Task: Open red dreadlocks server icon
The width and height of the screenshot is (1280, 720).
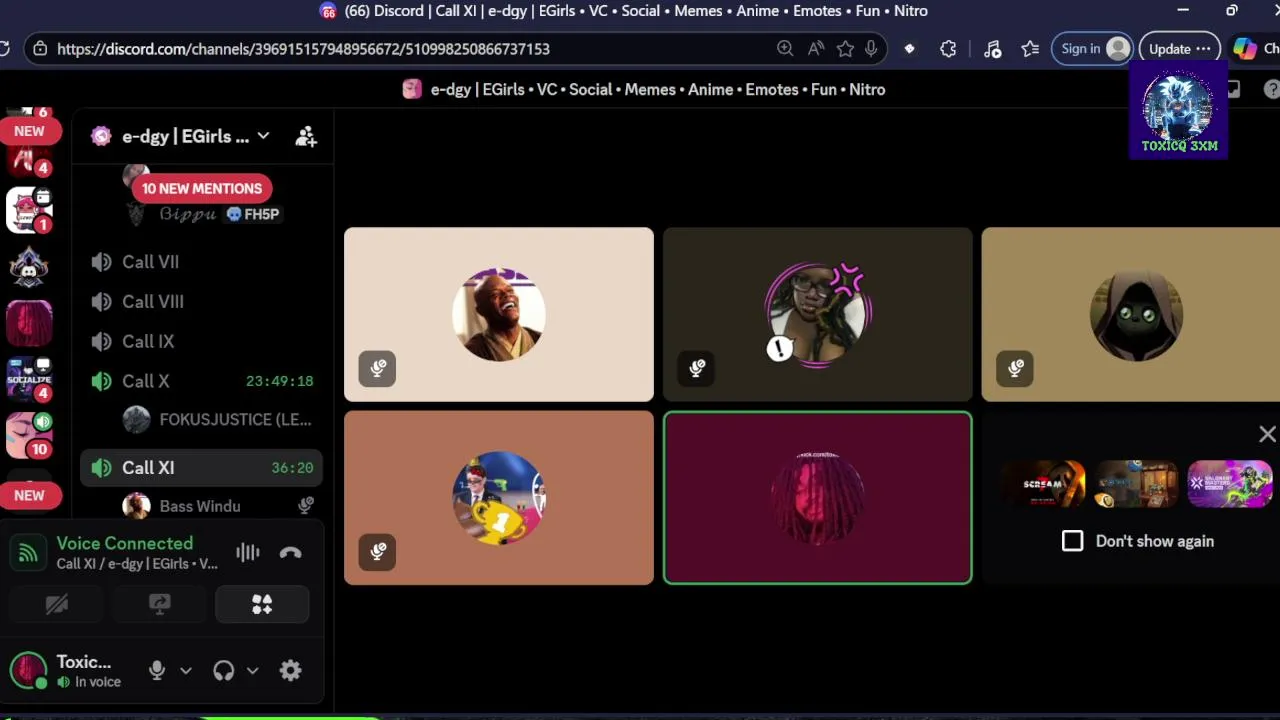Action: [29, 323]
